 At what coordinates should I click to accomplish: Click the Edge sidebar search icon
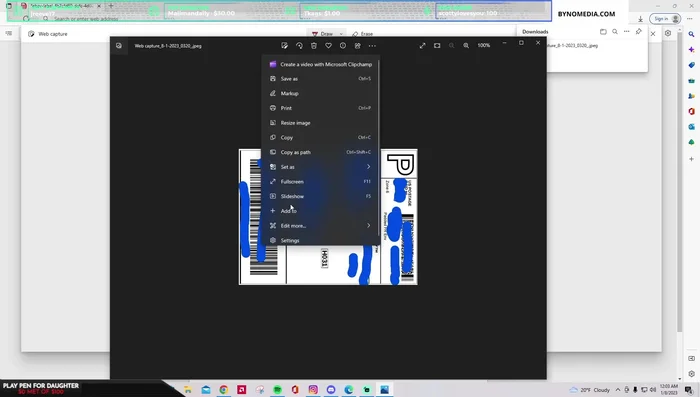(x=692, y=34)
